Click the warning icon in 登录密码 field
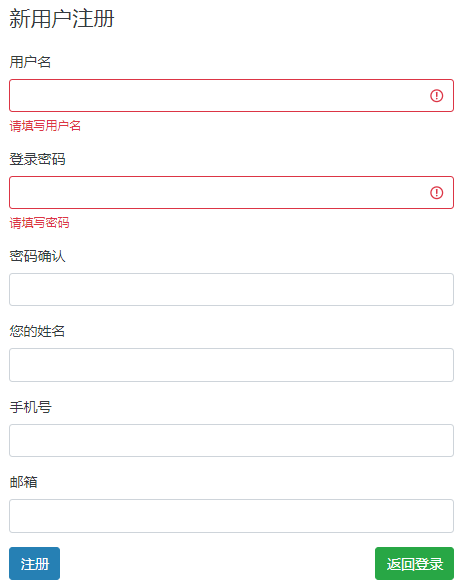Image resolution: width=458 pixels, height=583 pixels. click(436, 193)
